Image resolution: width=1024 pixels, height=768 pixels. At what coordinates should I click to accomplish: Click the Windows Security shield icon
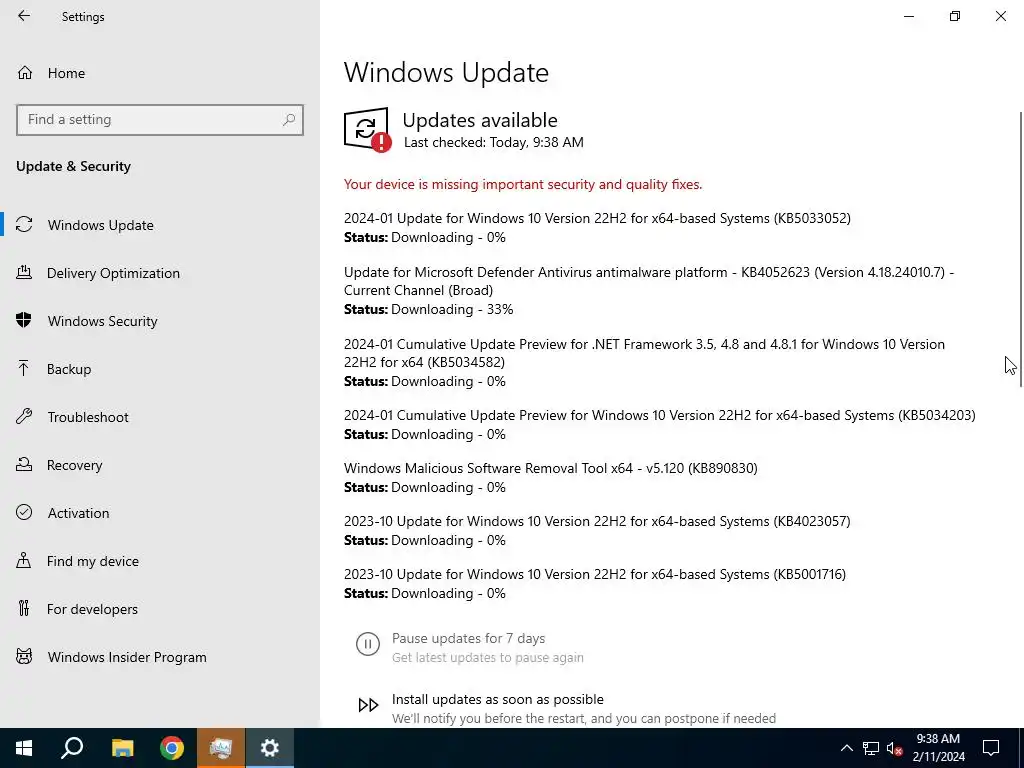coord(24,320)
